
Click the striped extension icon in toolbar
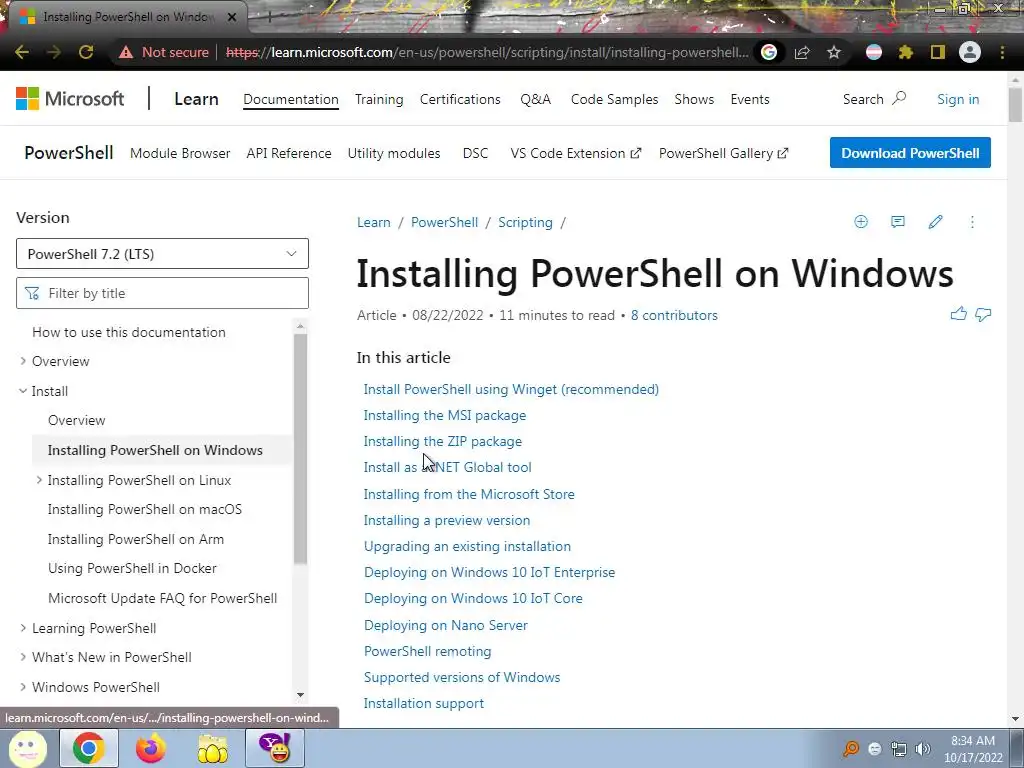[x=874, y=52]
